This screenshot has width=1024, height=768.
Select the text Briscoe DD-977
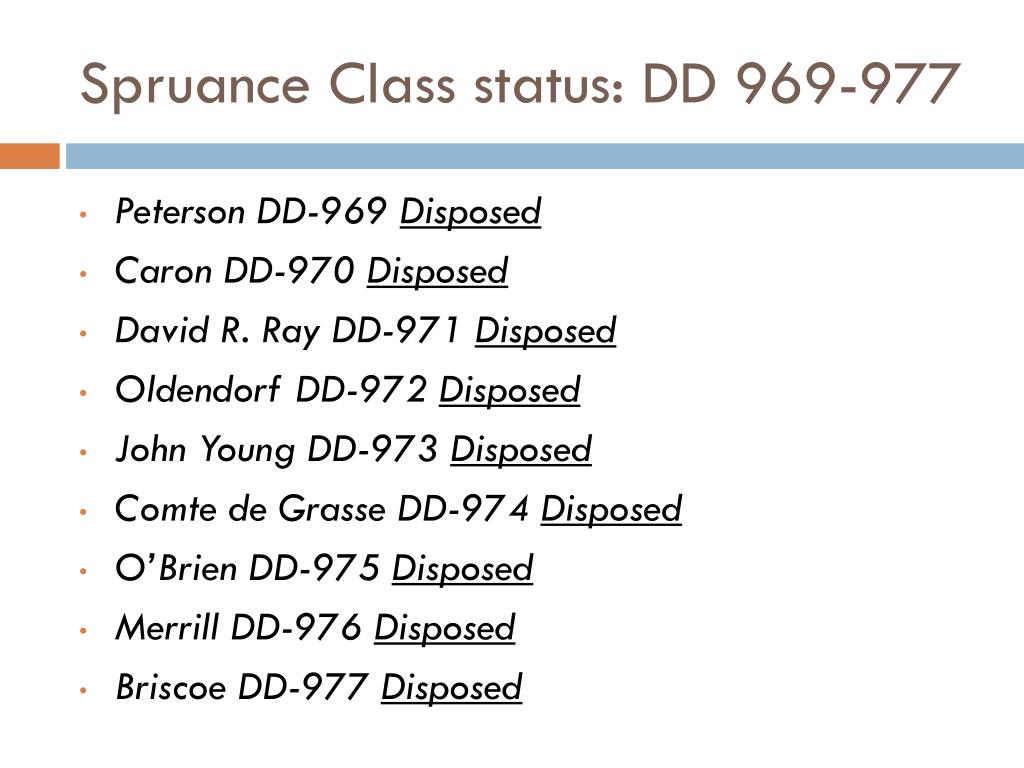242,687
